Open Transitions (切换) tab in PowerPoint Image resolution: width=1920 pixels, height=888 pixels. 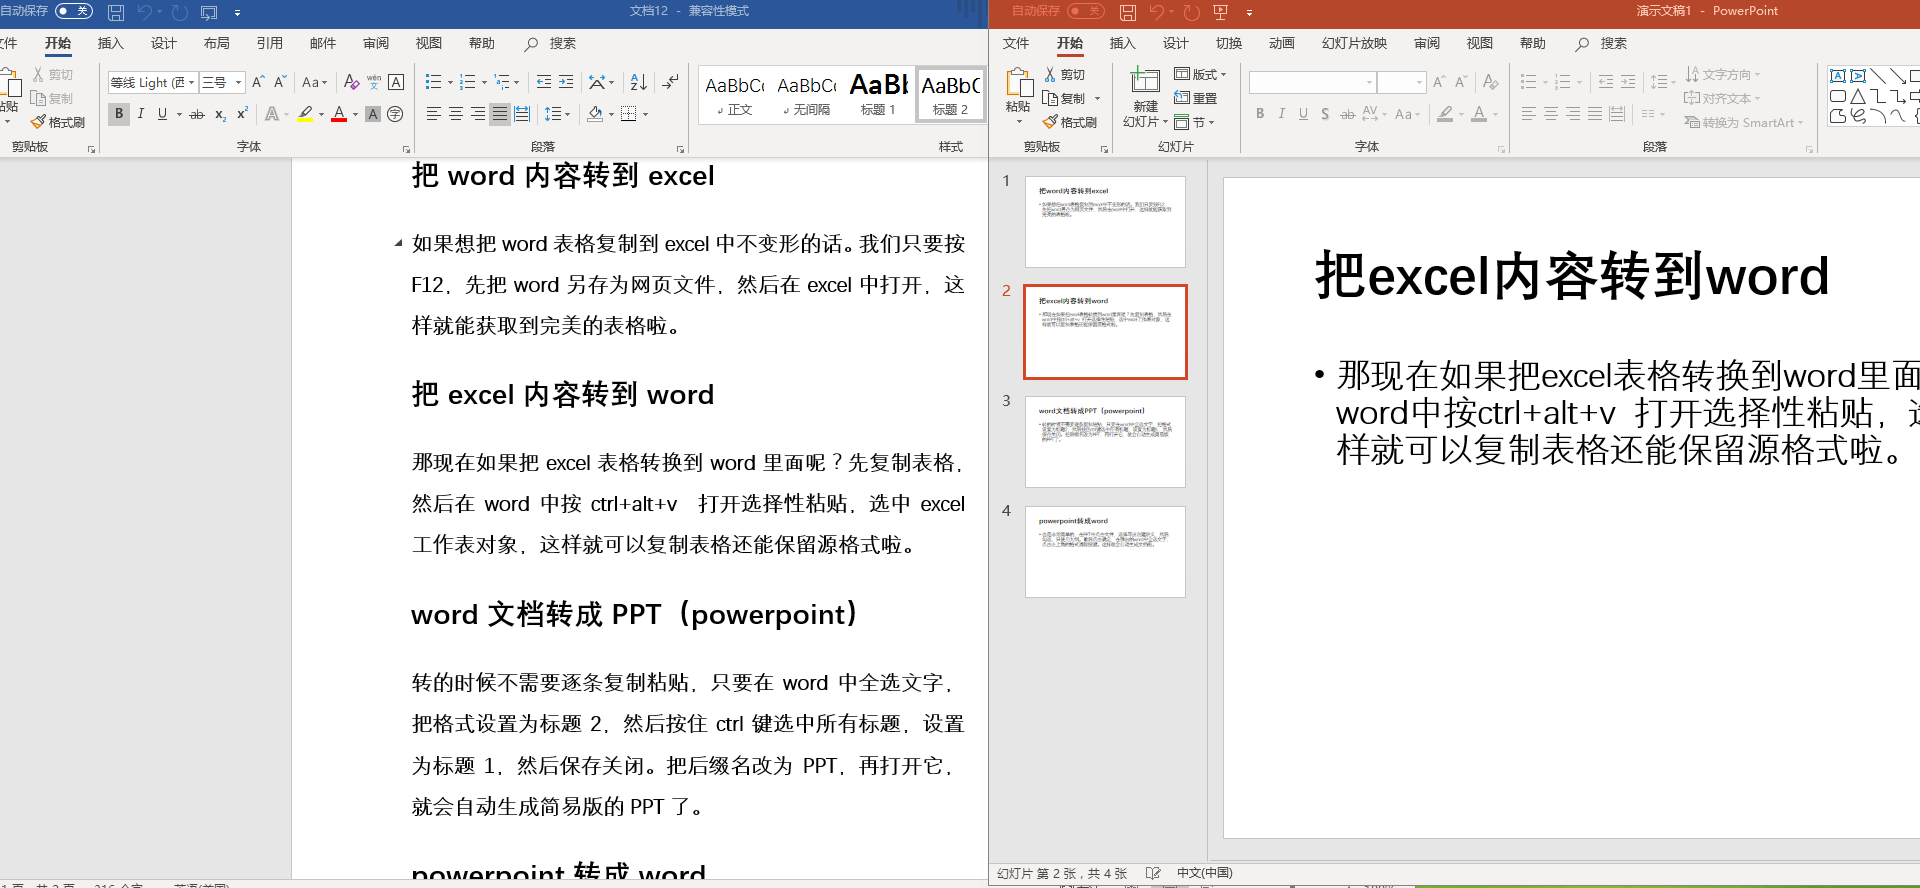point(1229,43)
